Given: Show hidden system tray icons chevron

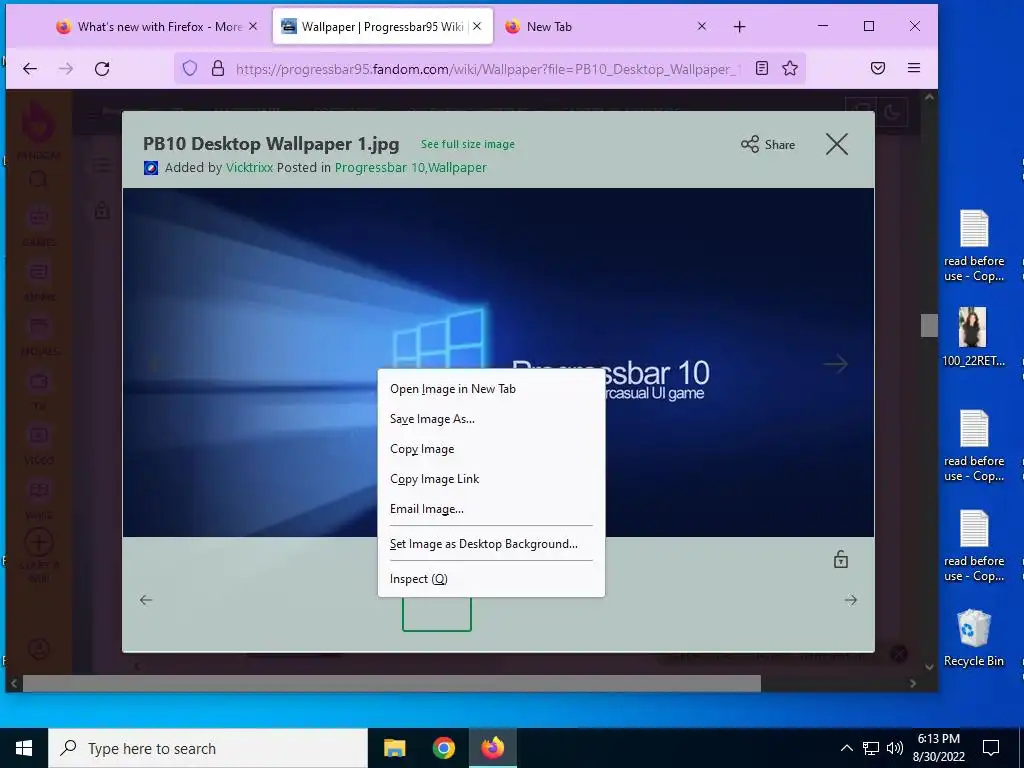Looking at the screenshot, I should tap(846, 748).
